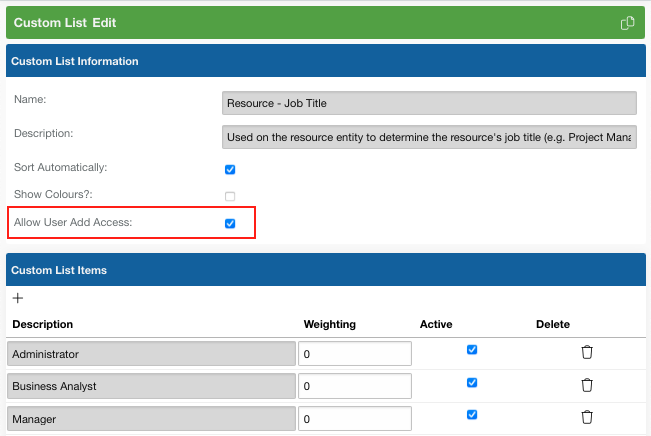The image size is (651, 436).
Task: Click the Description column header
Action: (x=43, y=324)
